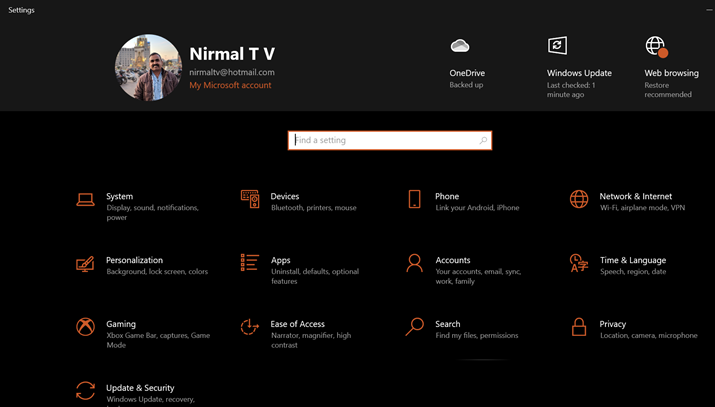Open the Phone settings title

point(447,196)
